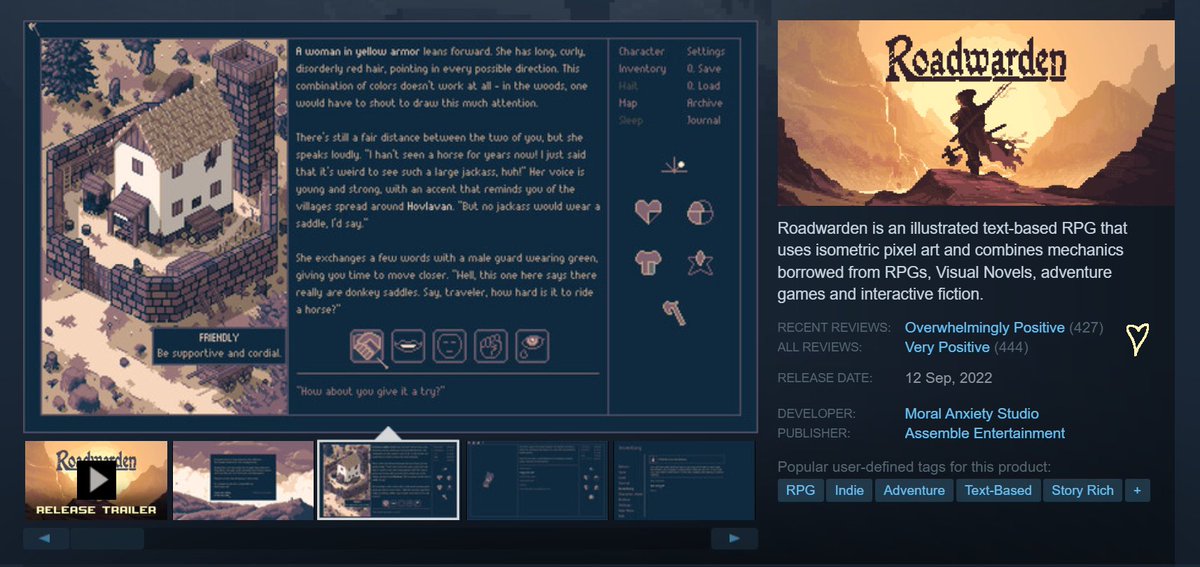Click the heart health status icon
This screenshot has width=1200, height=567.
coord(649,212)
